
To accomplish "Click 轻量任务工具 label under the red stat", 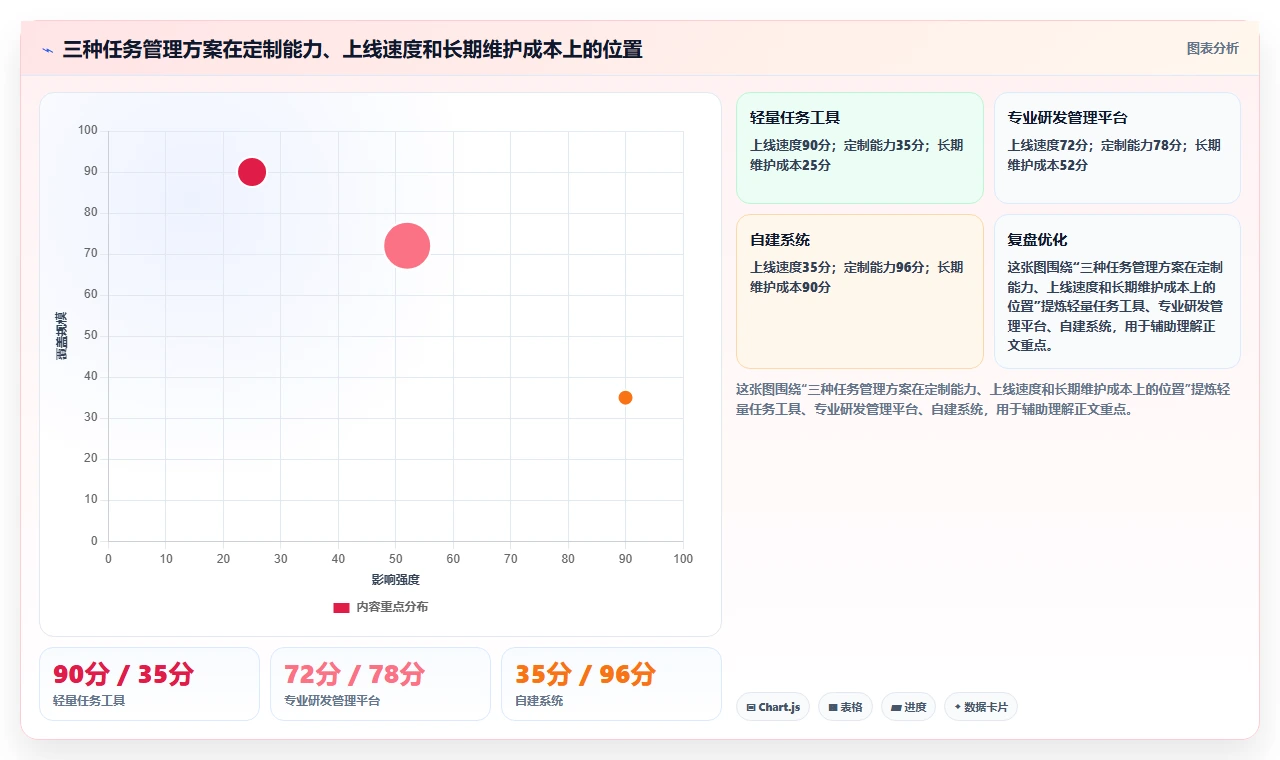I will tap(89, 701).
